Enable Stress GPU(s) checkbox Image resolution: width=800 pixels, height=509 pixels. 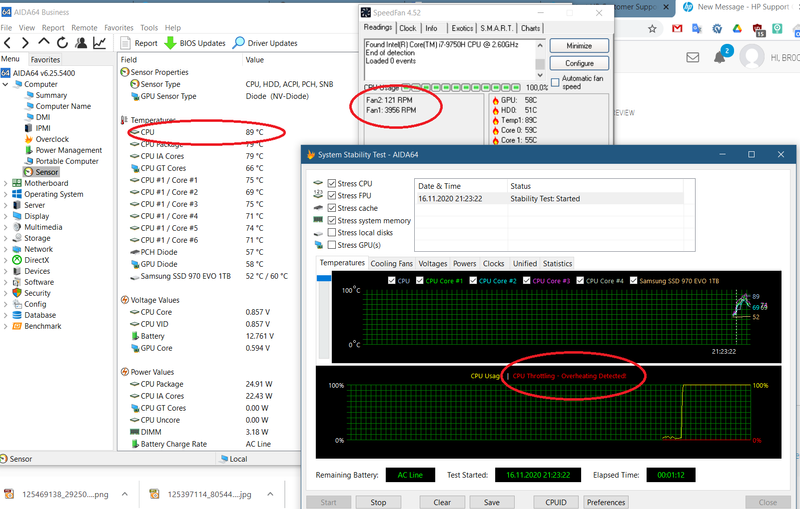[332, 245]
